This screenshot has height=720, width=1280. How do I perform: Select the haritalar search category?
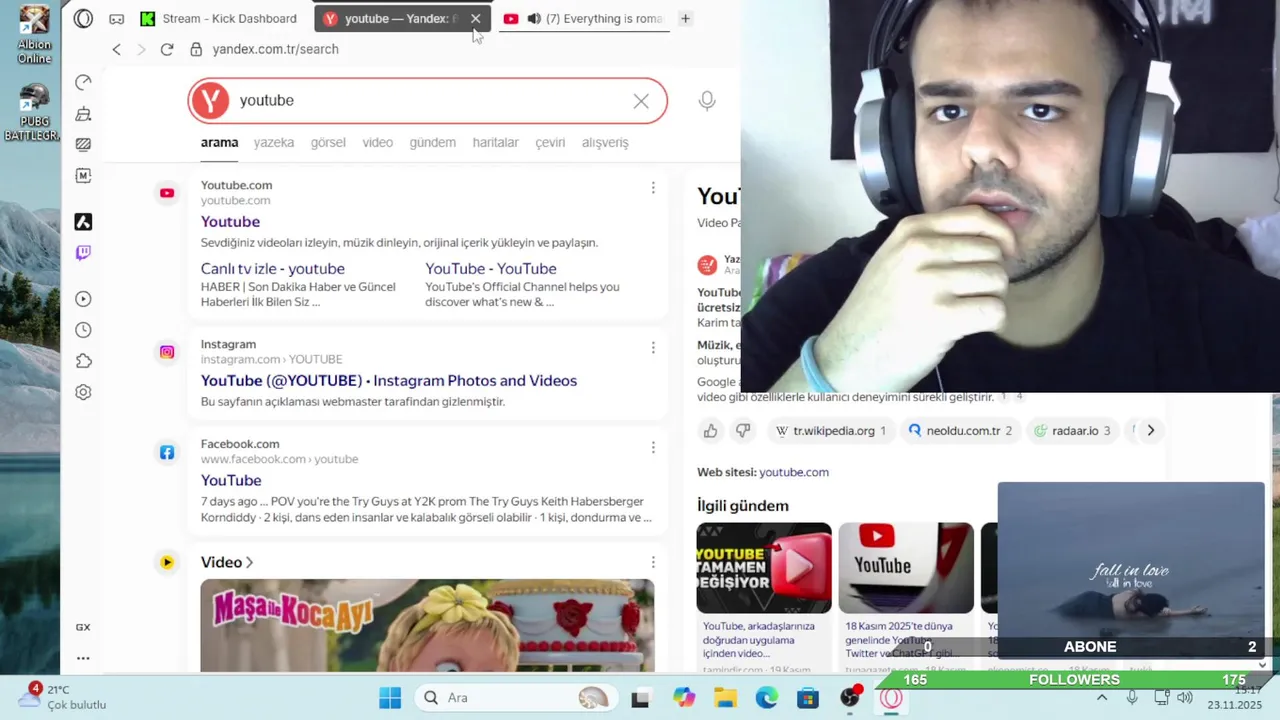495,142
